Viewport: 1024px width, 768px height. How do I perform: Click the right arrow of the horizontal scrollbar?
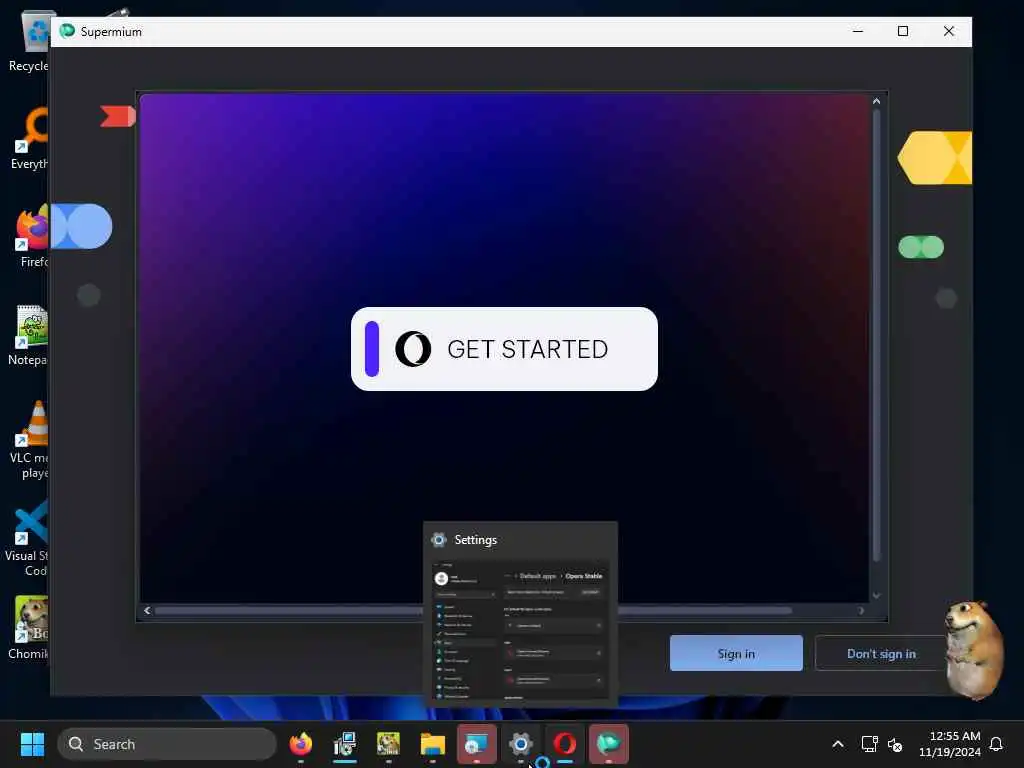861,611
